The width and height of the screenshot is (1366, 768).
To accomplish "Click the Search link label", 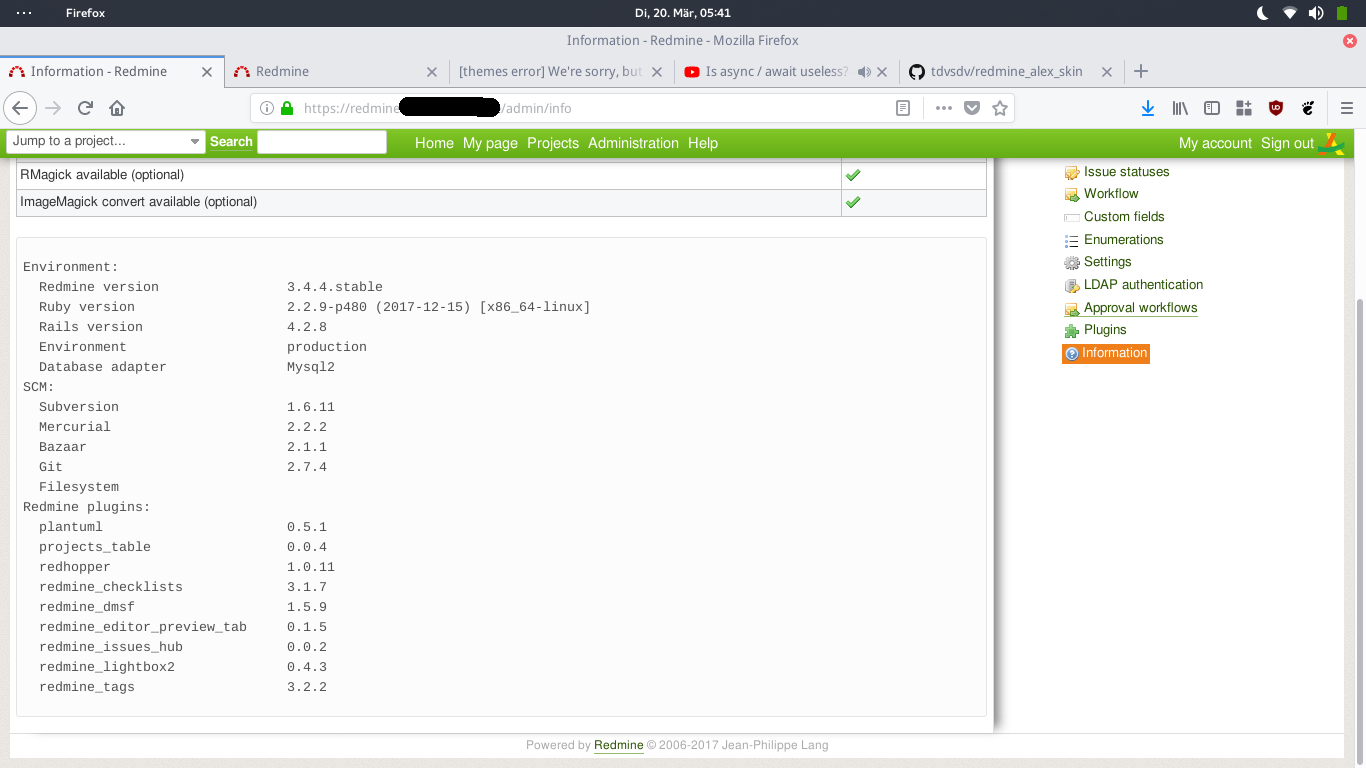I will pos(231,142).
